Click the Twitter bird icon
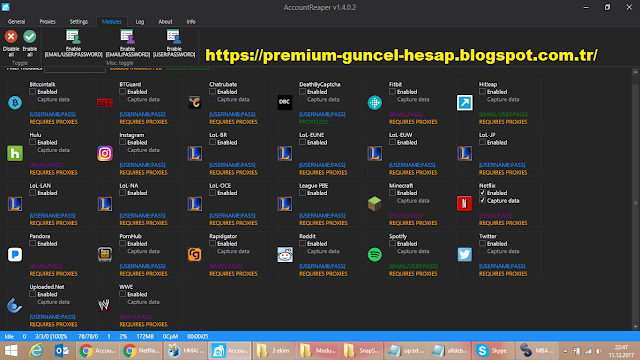The height and width of the screenshot is (360, 640). coord(464,254)
